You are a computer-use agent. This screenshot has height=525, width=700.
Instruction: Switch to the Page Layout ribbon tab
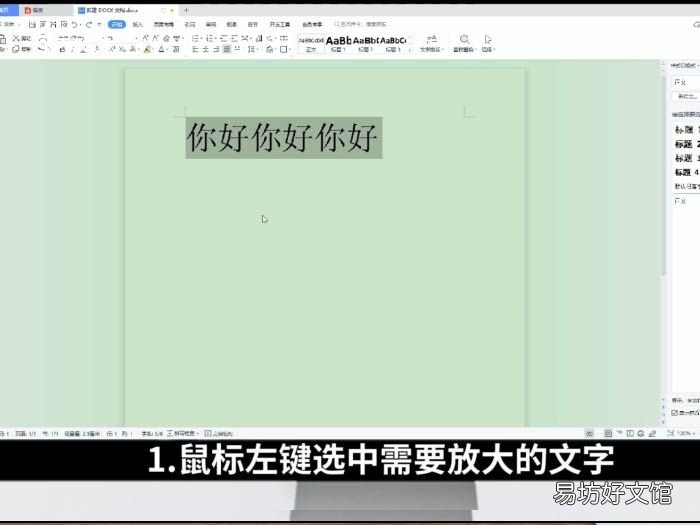[163, 25]
